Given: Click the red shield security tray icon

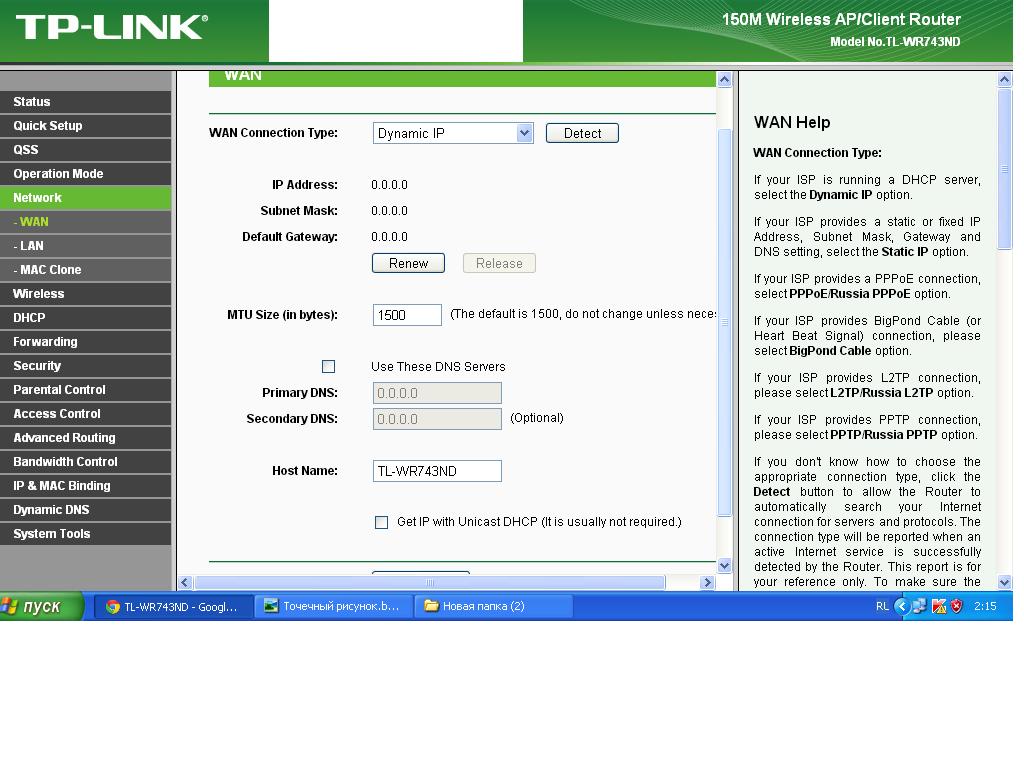Looking at the screenshot, I should pos(956,606).
